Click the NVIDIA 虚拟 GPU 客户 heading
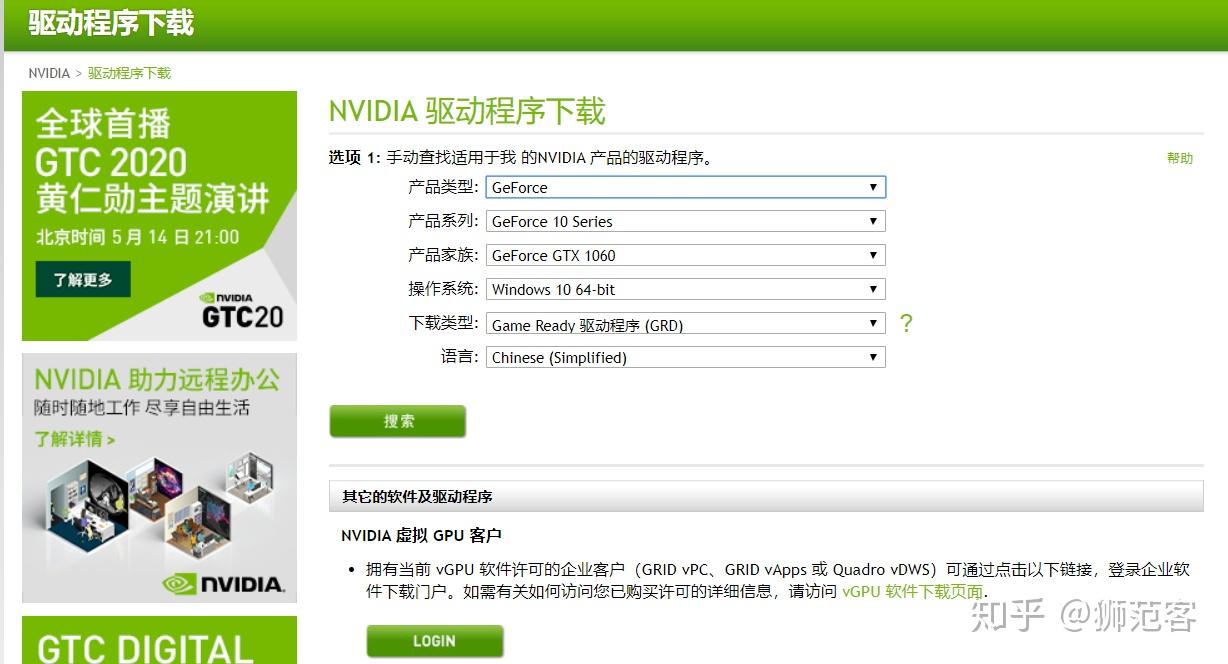 (x=421, y=535)
